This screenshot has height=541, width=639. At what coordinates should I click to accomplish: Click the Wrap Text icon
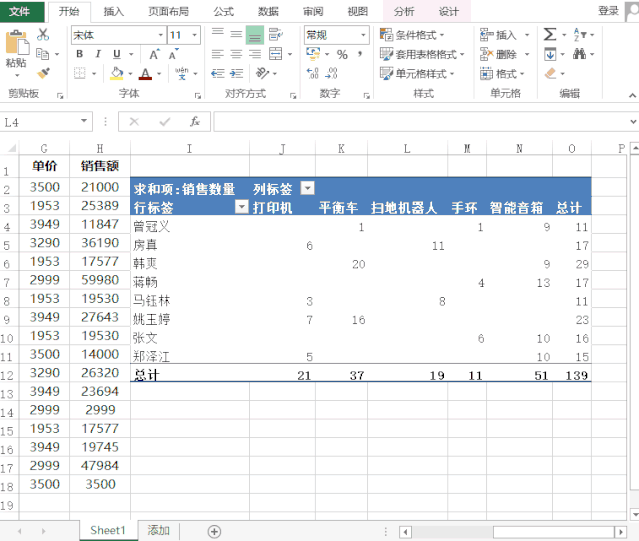(x=276, y=34)
